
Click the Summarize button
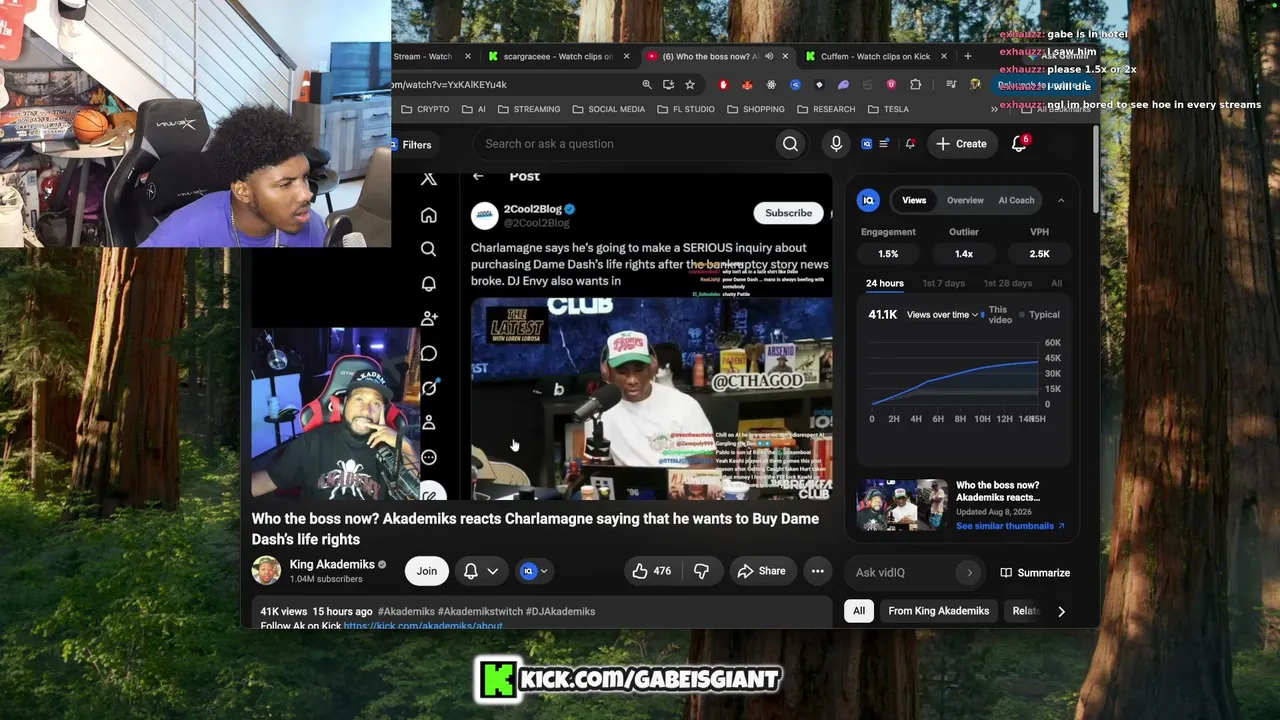click(1035, 573)
